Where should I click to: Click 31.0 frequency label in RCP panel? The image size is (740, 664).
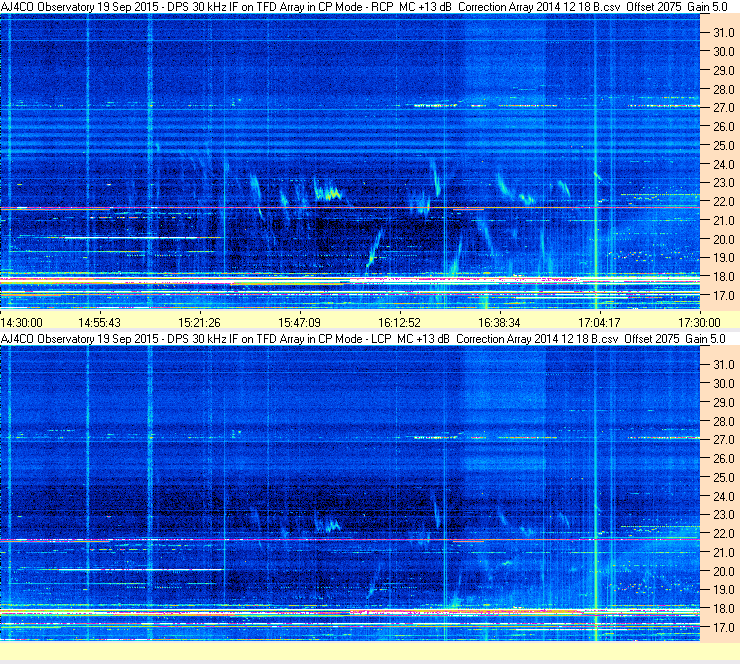pyautogui.click(x=724, y=33)
